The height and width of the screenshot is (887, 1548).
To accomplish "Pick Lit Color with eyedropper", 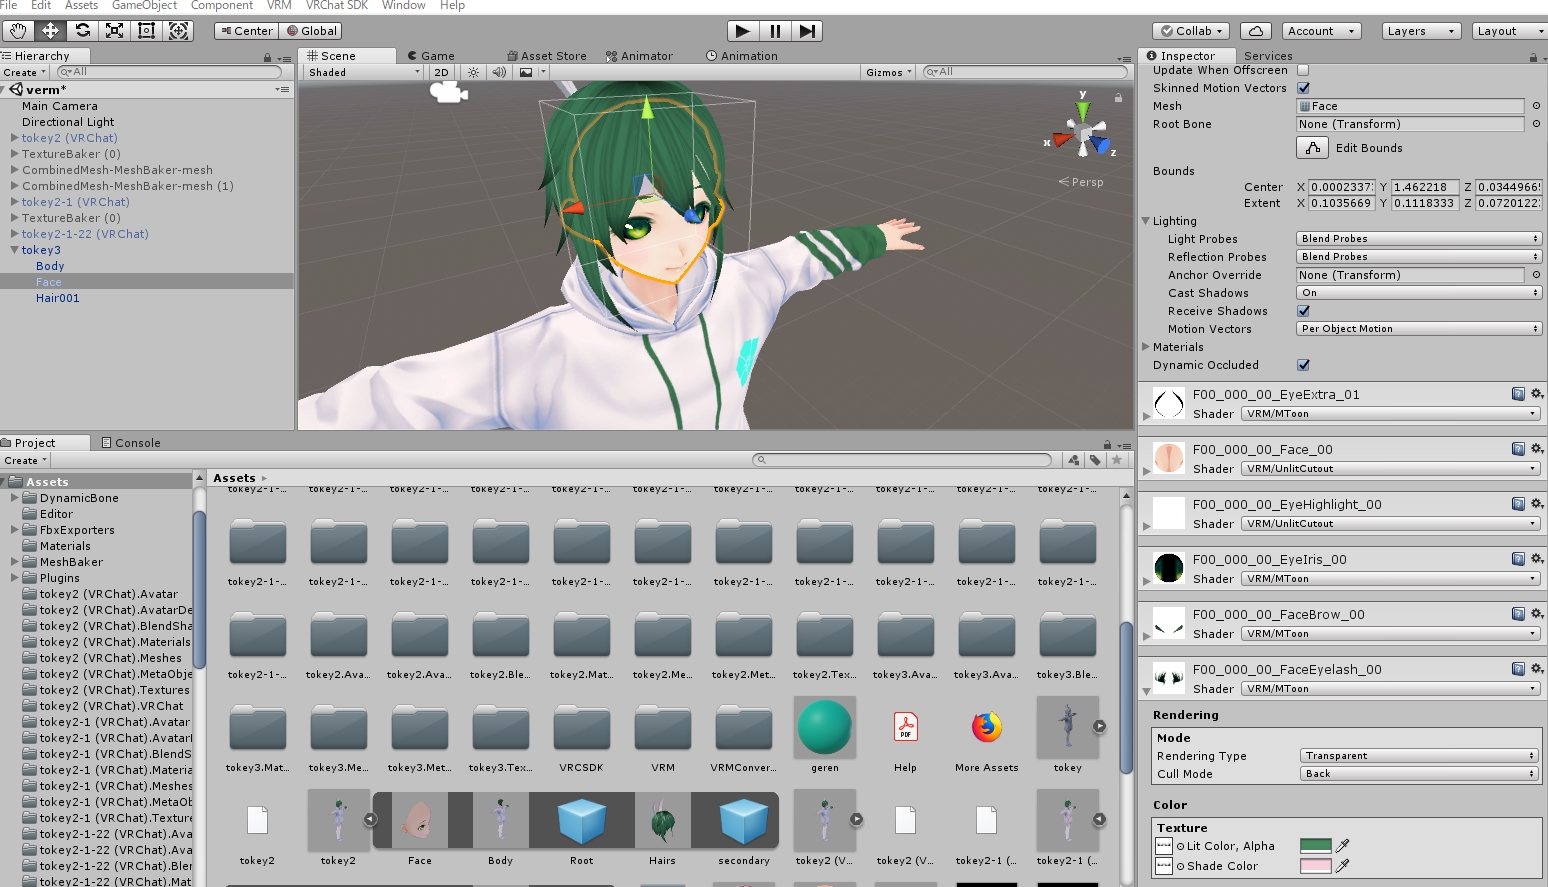I will point(1343,846).
